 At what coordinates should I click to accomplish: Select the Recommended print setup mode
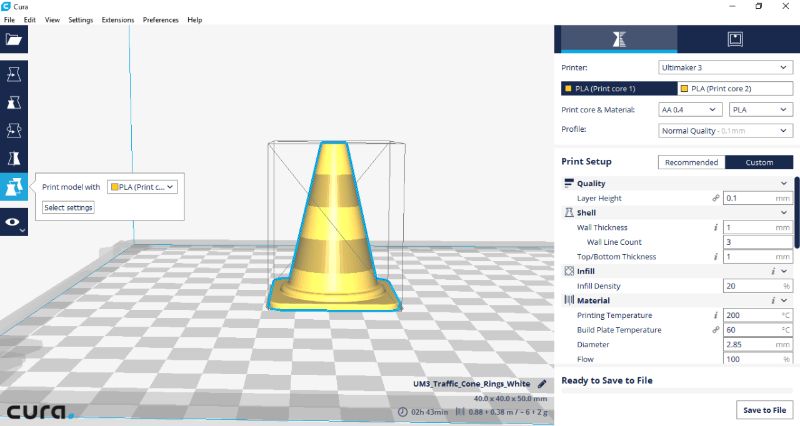tap(691, 162)
